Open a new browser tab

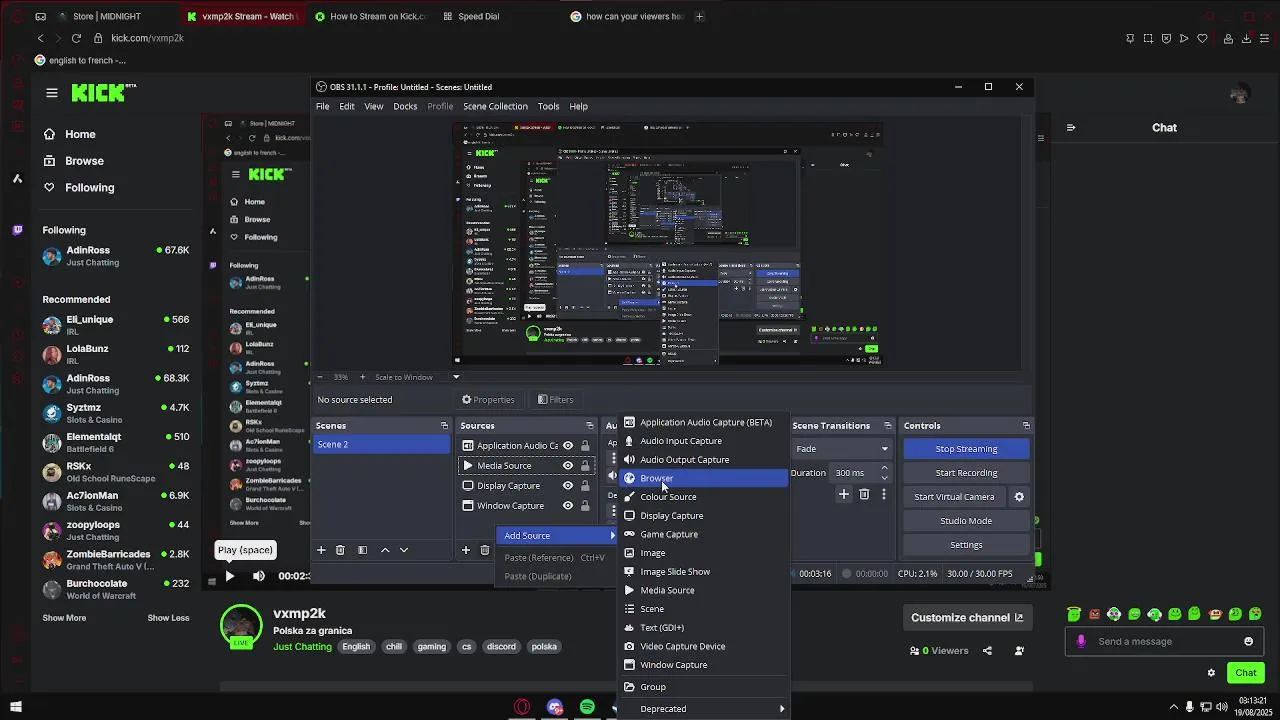tap(699, 16)
